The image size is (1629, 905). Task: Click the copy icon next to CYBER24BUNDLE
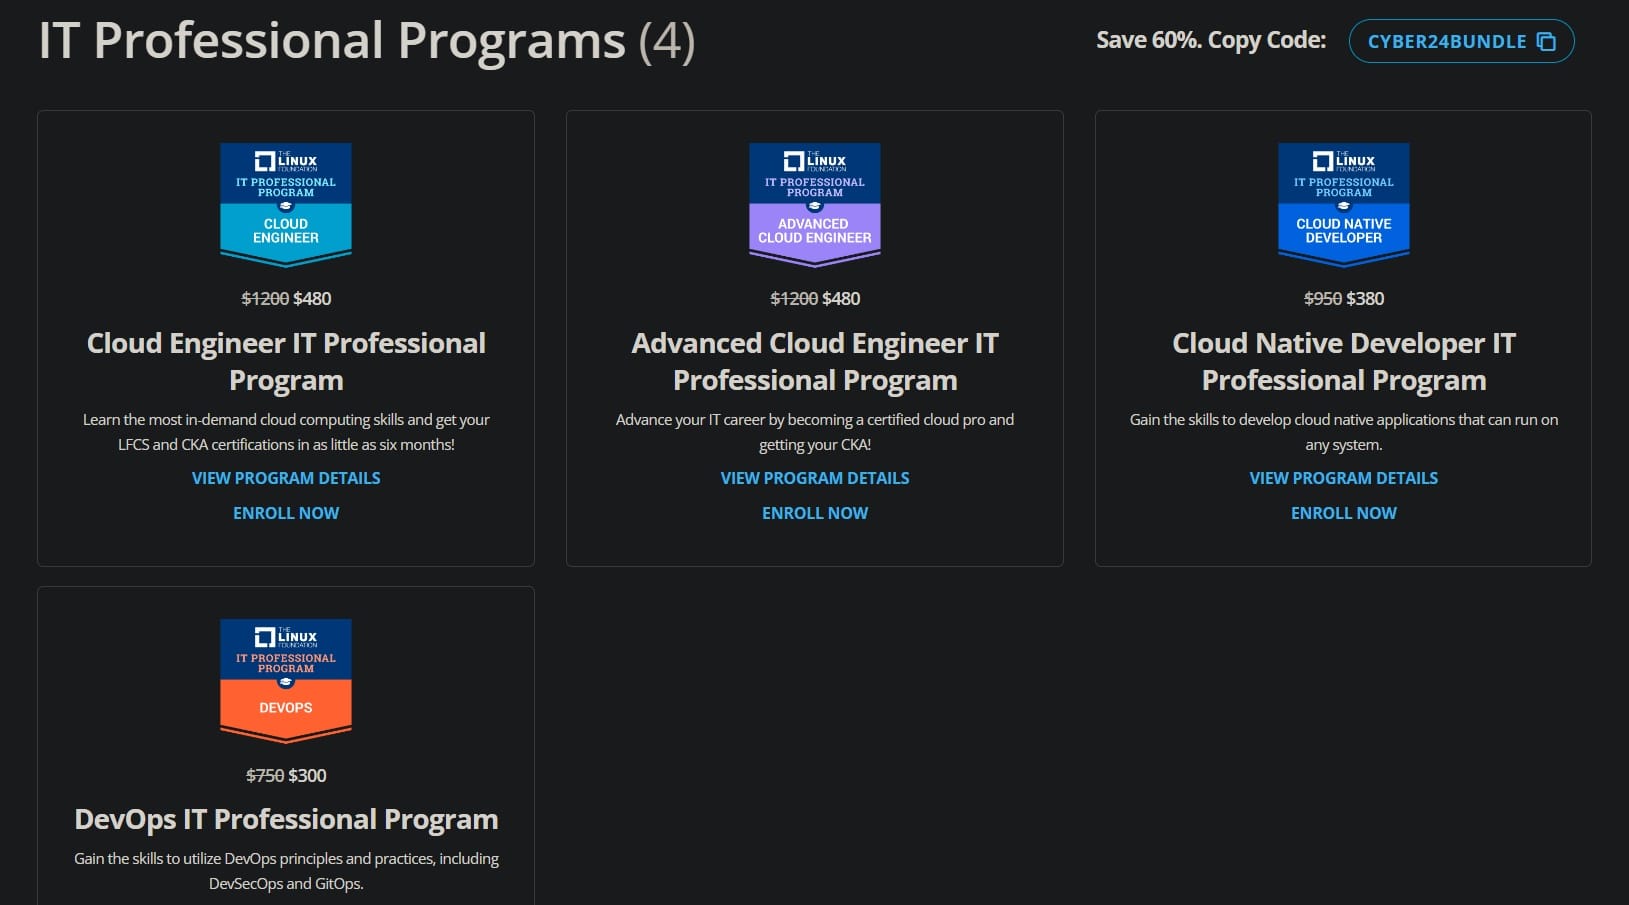tap(1546, 41)
